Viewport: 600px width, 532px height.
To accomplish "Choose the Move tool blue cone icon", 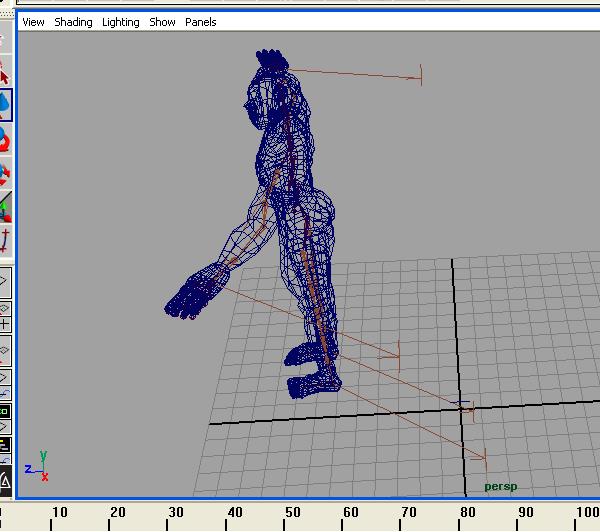I will 5,105.
